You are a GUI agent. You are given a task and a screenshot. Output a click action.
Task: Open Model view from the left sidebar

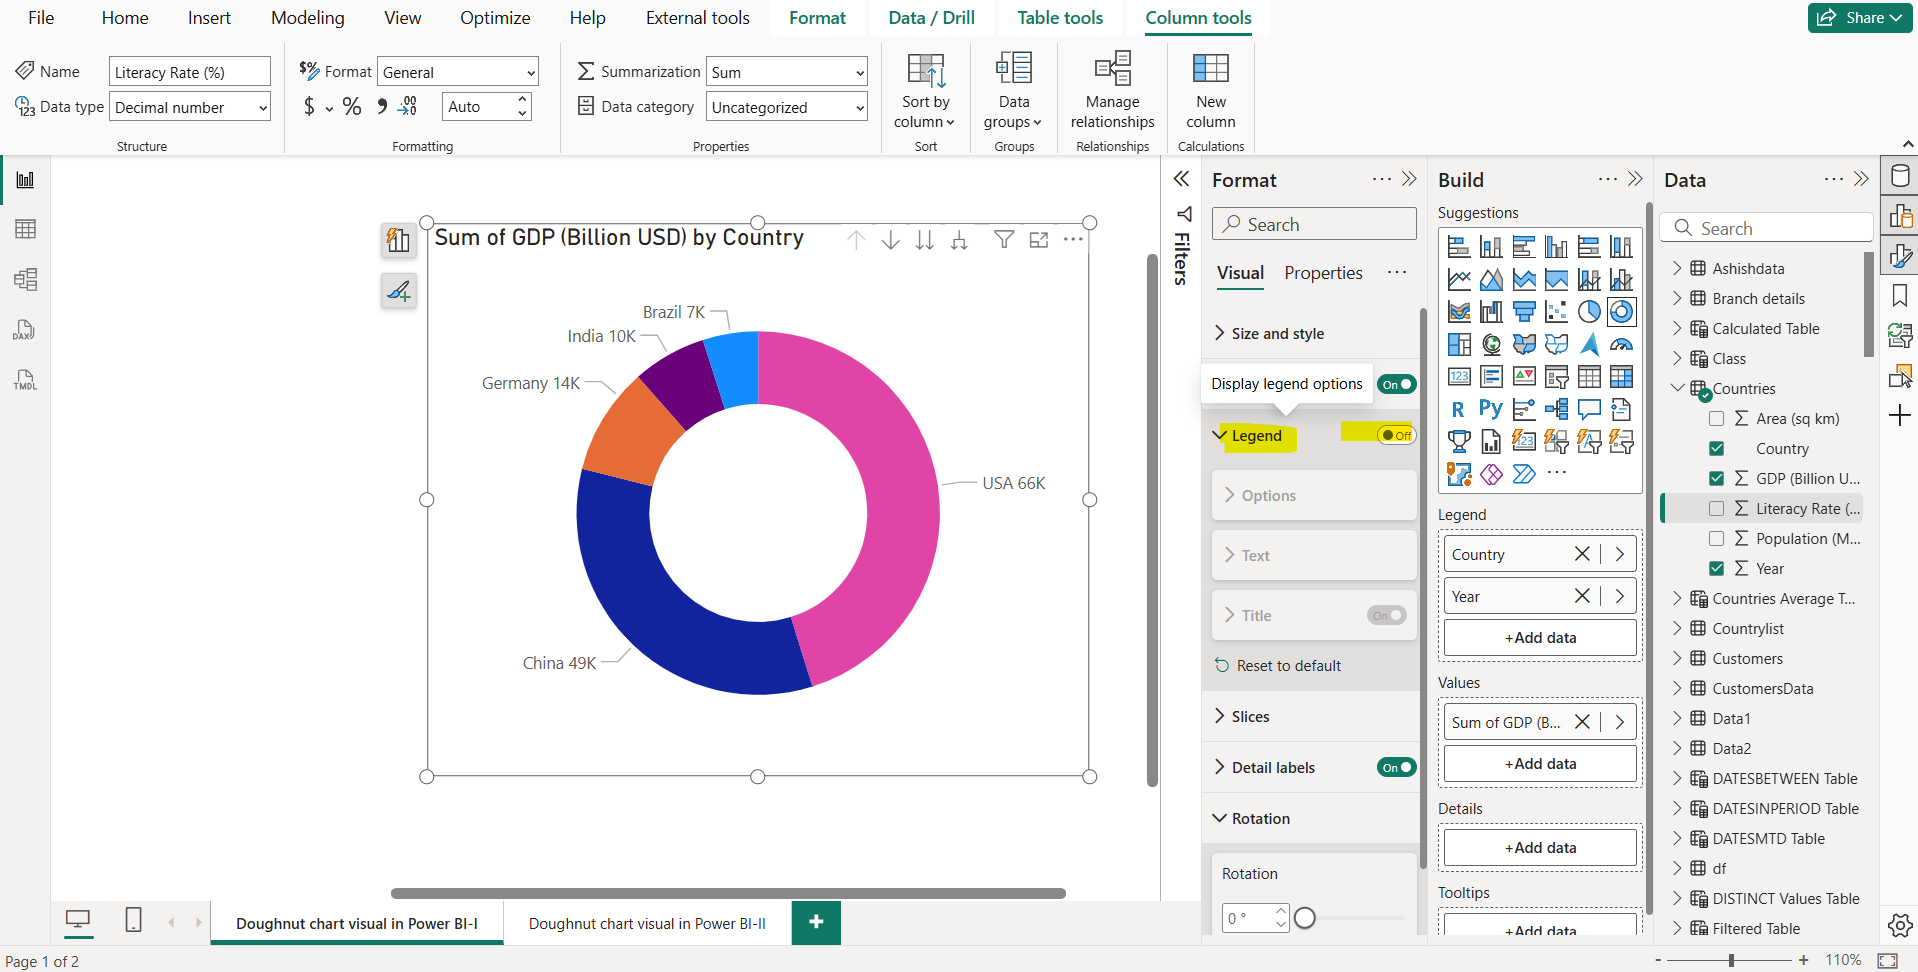tap(24, 279)
